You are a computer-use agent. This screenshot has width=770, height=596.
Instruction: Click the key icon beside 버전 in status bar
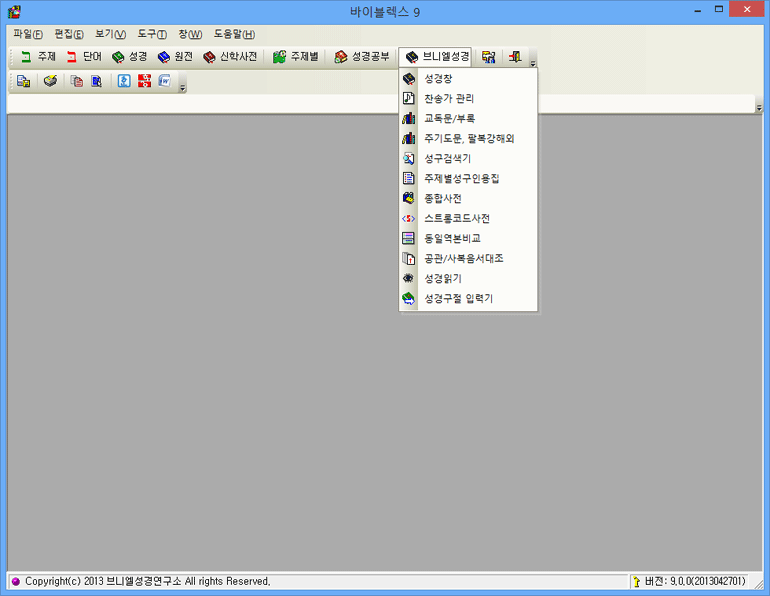click(636, 582)
